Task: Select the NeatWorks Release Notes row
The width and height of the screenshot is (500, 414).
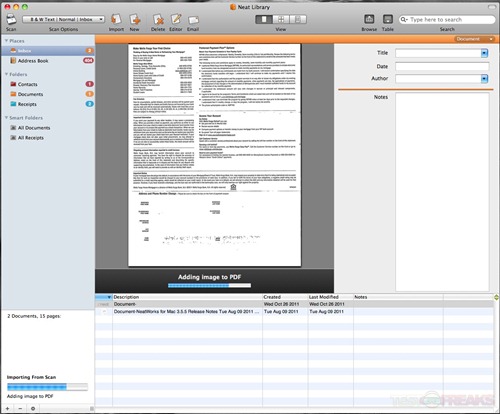Action: (294, 311)
